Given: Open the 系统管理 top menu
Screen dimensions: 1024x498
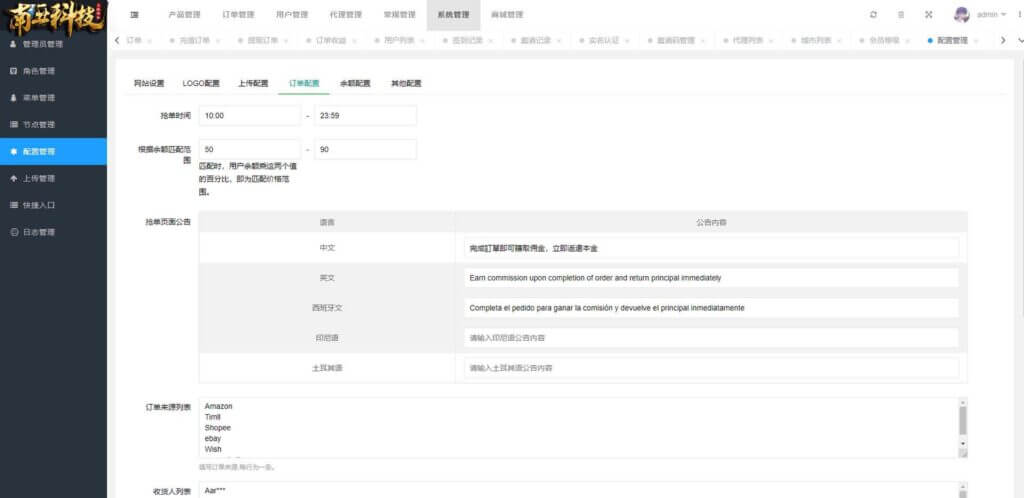Looking at the screenshot, I should 453,14.
